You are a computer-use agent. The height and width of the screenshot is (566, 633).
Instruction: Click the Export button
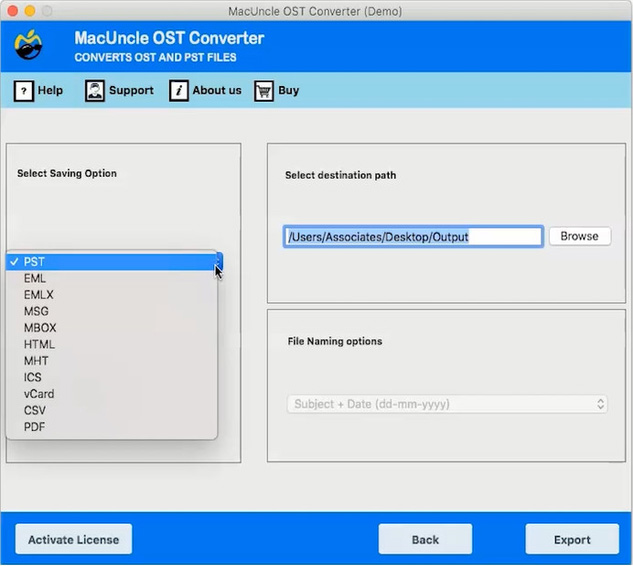pos(572,540)
